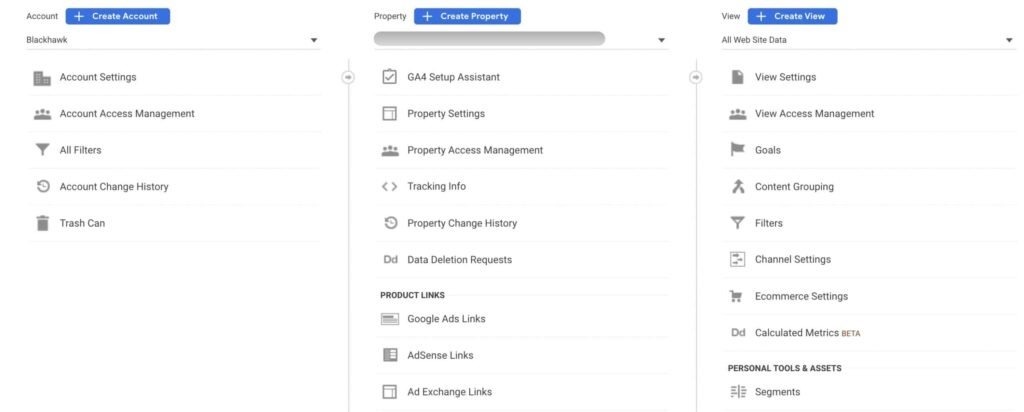The image size is (1024, 412).
Task: Click the Ad Exchange Links icon
Action: pos(389,392)
